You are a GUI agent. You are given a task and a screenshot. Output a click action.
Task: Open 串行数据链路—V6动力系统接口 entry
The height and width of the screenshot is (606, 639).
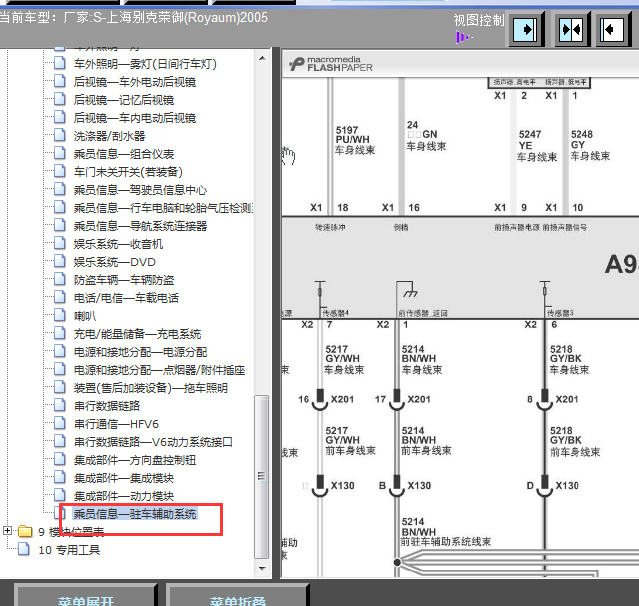pos(153,442)
